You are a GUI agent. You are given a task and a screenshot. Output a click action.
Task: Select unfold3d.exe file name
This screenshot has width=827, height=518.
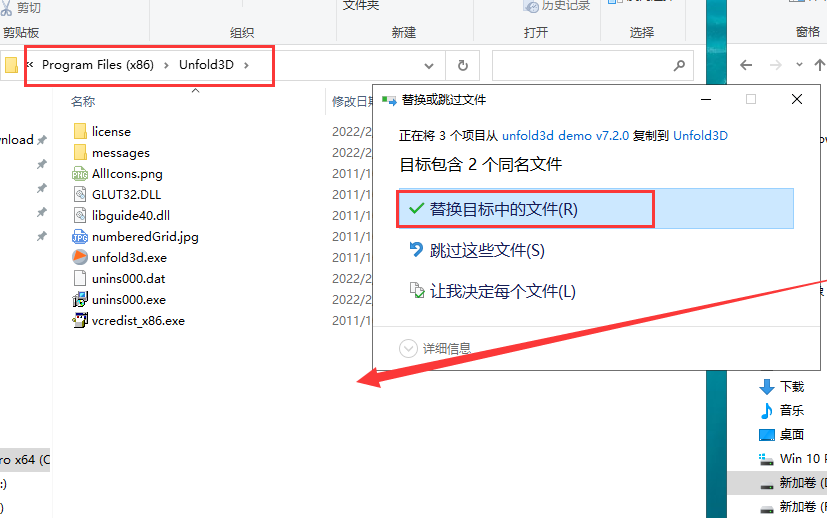tap(129, 257)
